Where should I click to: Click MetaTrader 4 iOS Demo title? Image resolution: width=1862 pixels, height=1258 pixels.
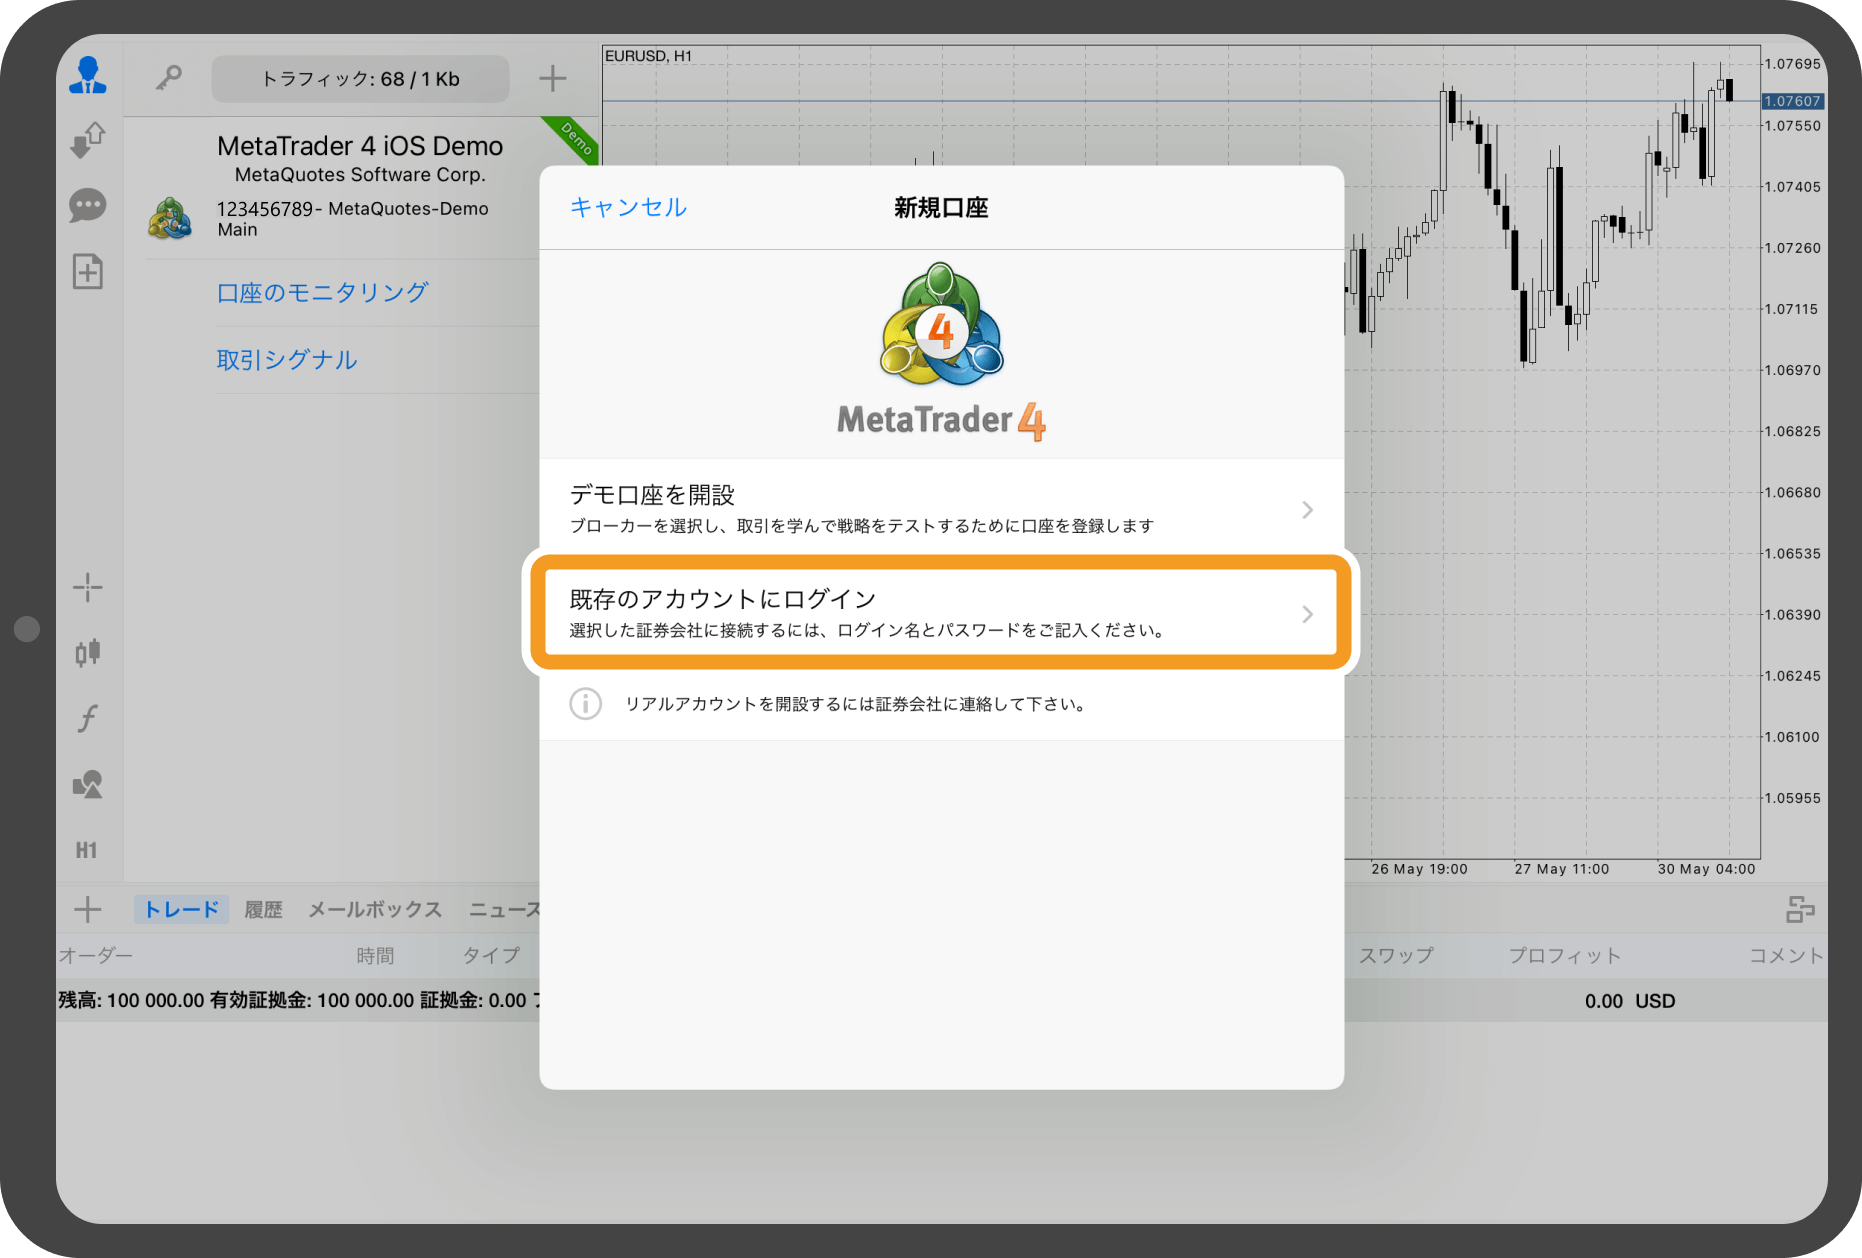coord(360,146)
